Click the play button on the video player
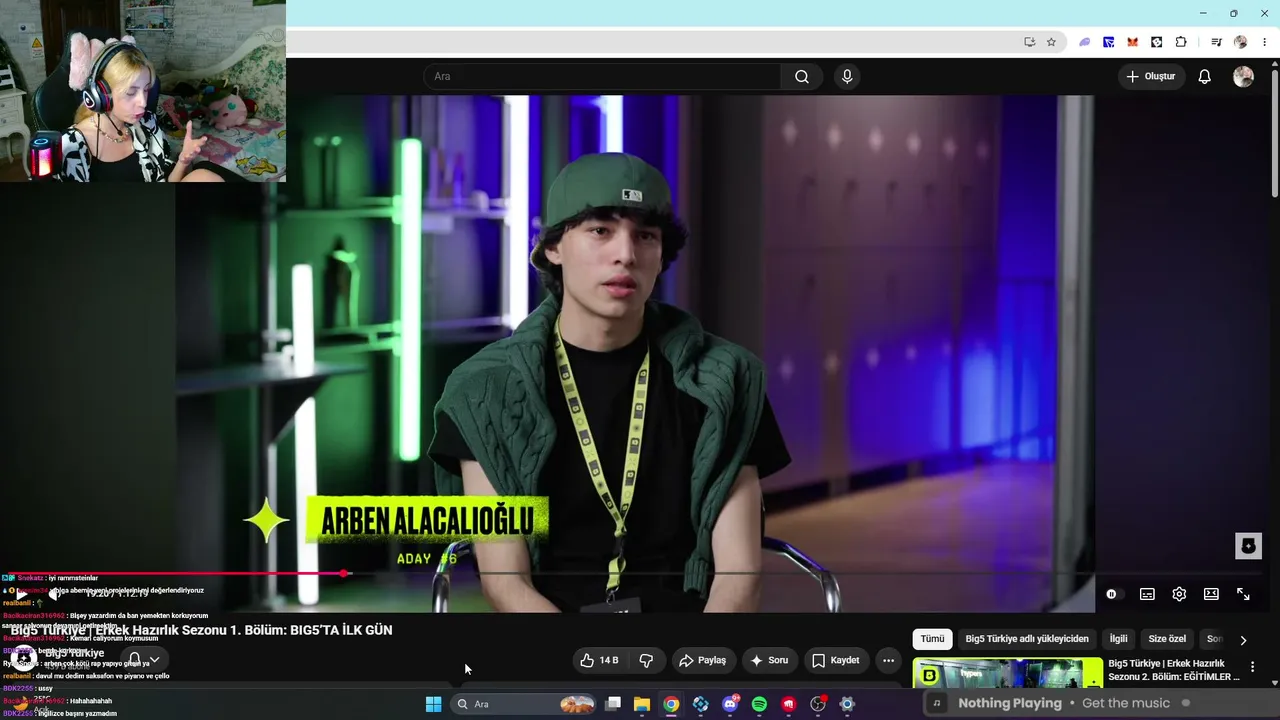The height and width of the screenshot is (720, 1280). click(21, 594)
